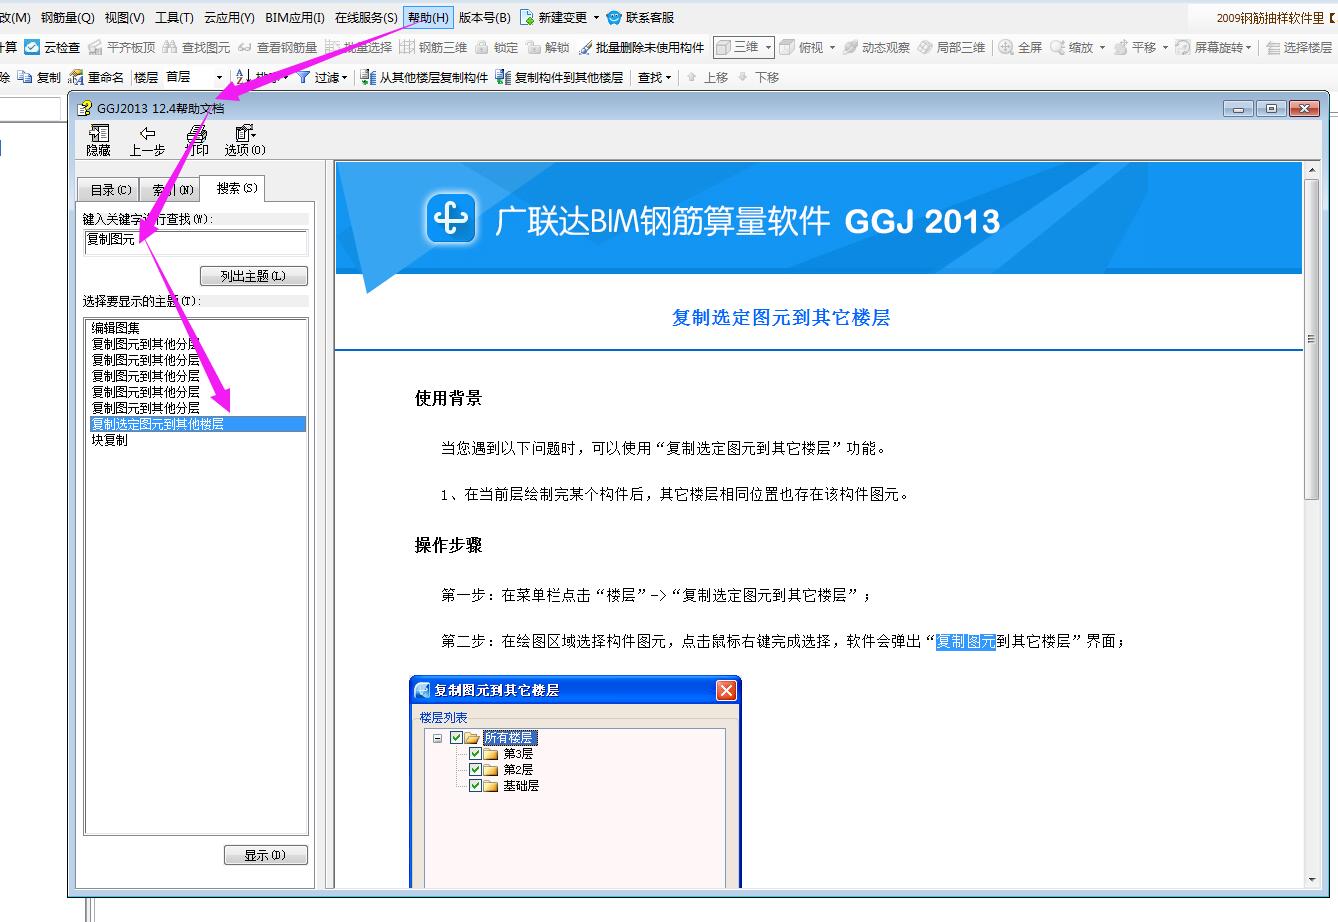The width and height of the screenshot is (1338, 922).
Task: Click the 显示(D) button
Action: 265,855
